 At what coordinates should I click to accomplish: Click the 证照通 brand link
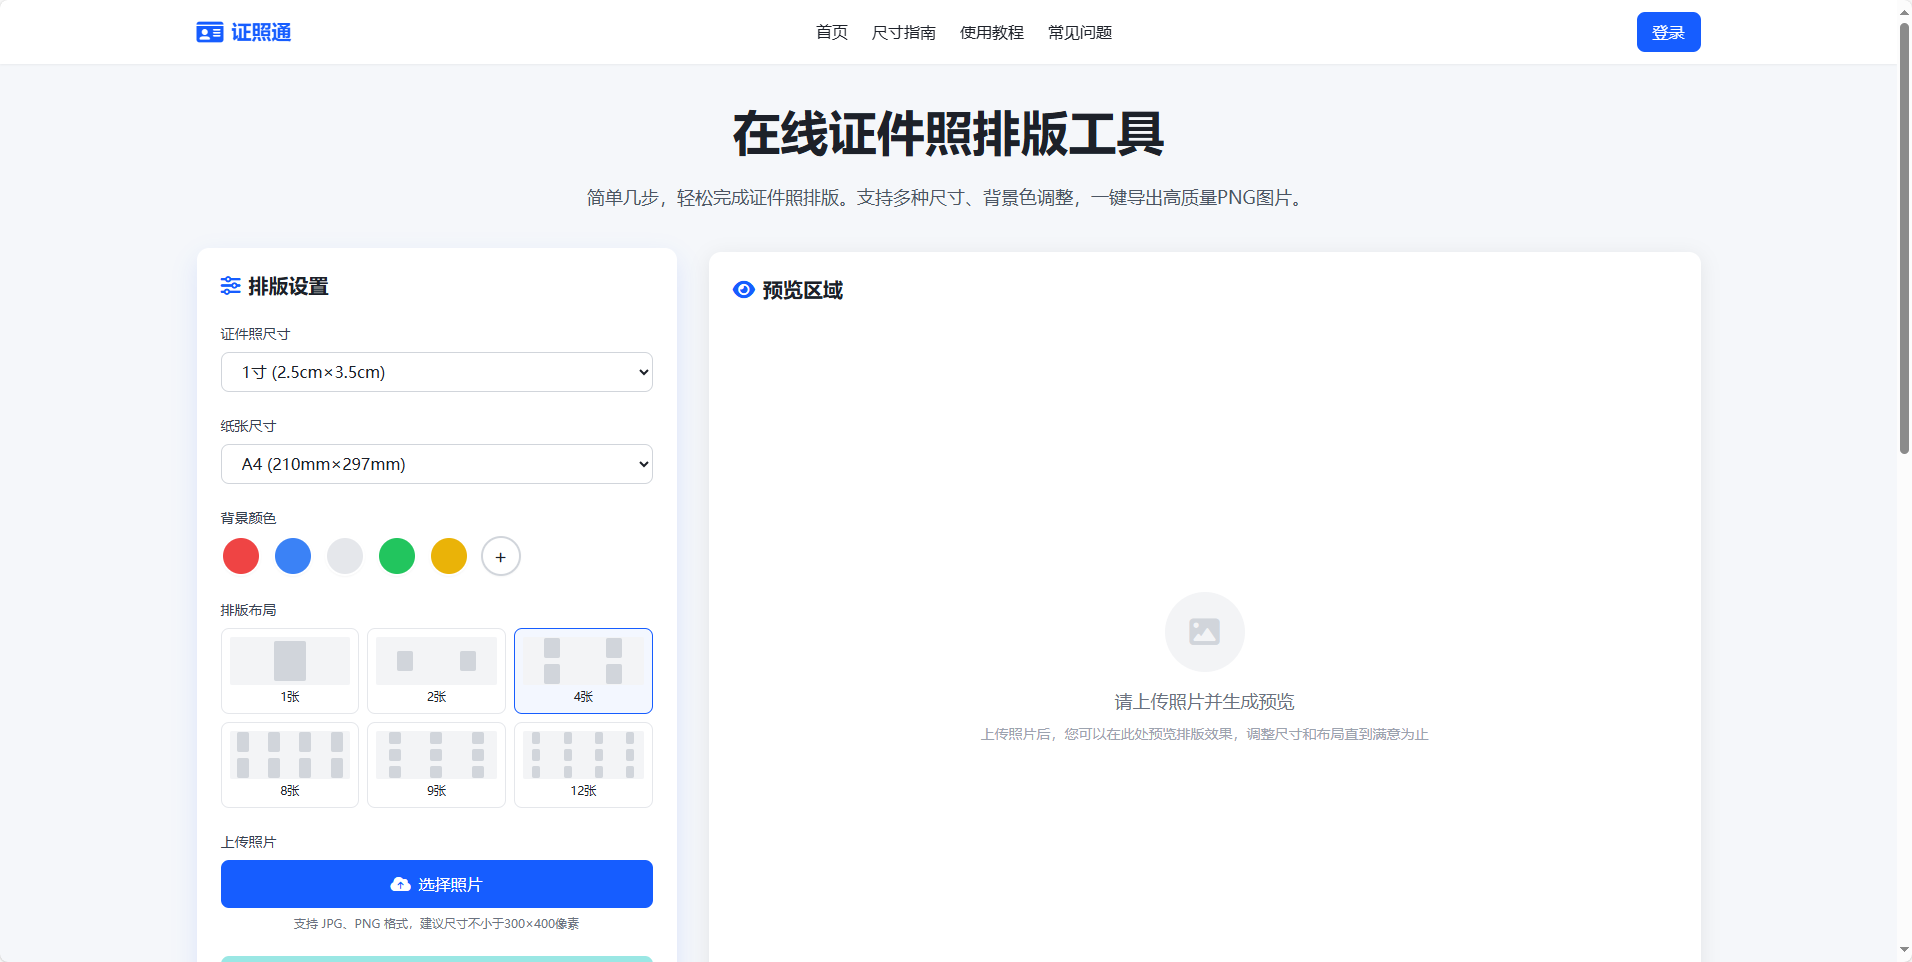[244, 33]
